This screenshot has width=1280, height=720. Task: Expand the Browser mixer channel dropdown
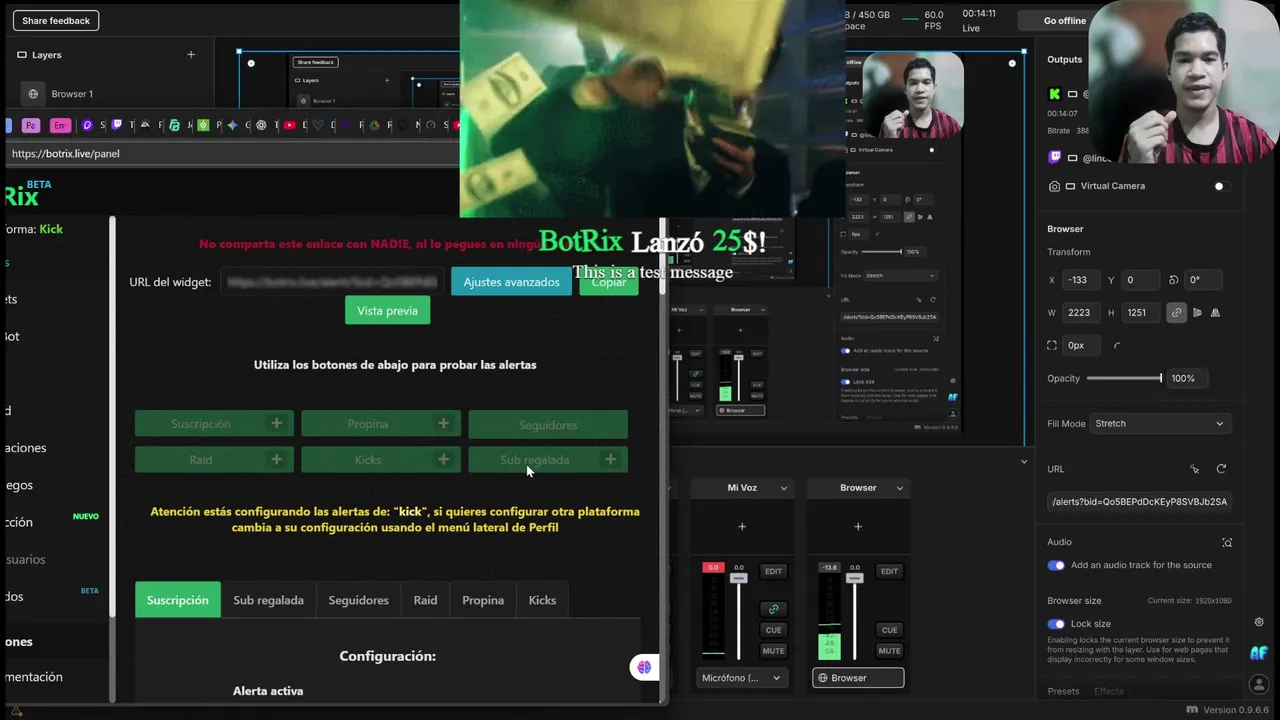[x=900, y=488]
